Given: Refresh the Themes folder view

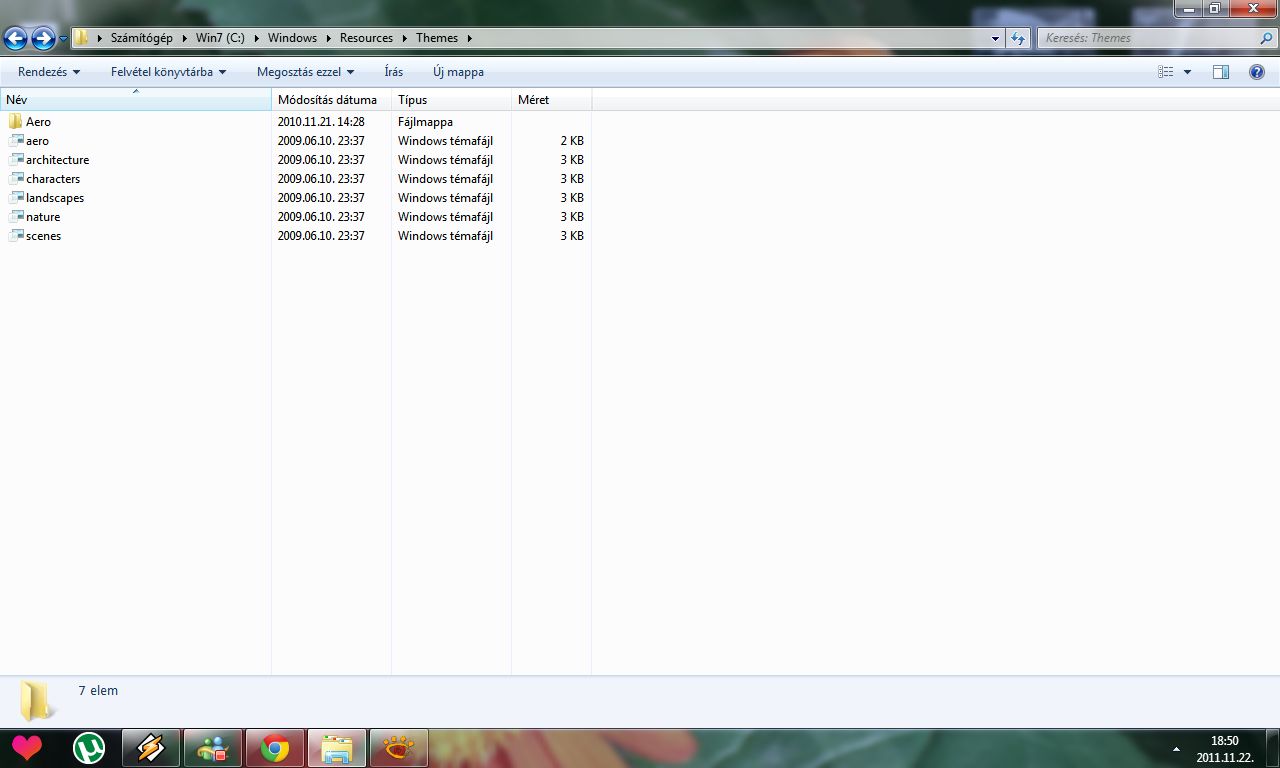Looking at the screenshot, I should click(x=1018, y=38).
